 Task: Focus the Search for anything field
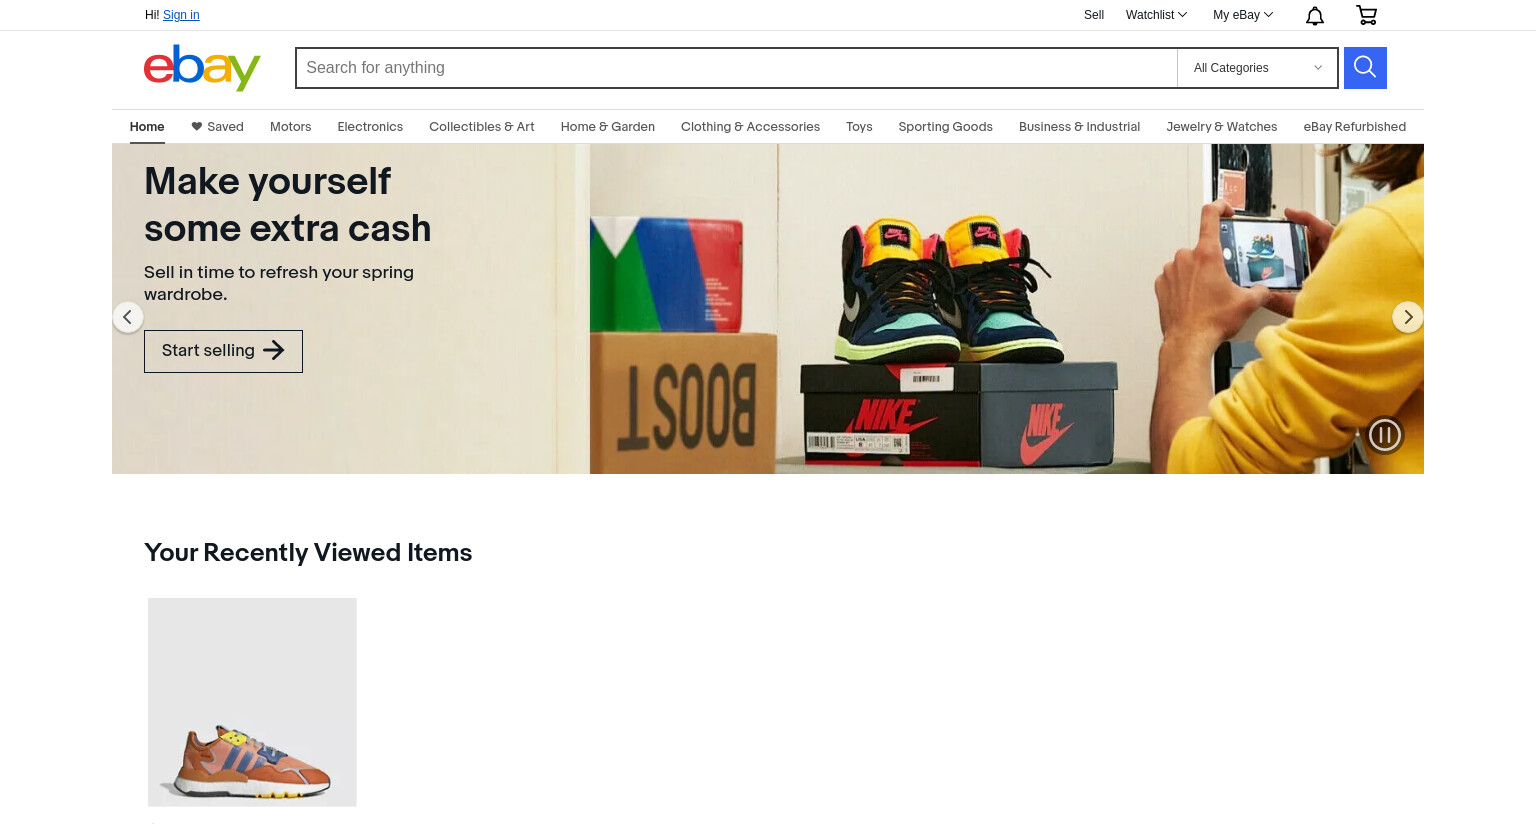pyautogui.click(x=737, y=68)
